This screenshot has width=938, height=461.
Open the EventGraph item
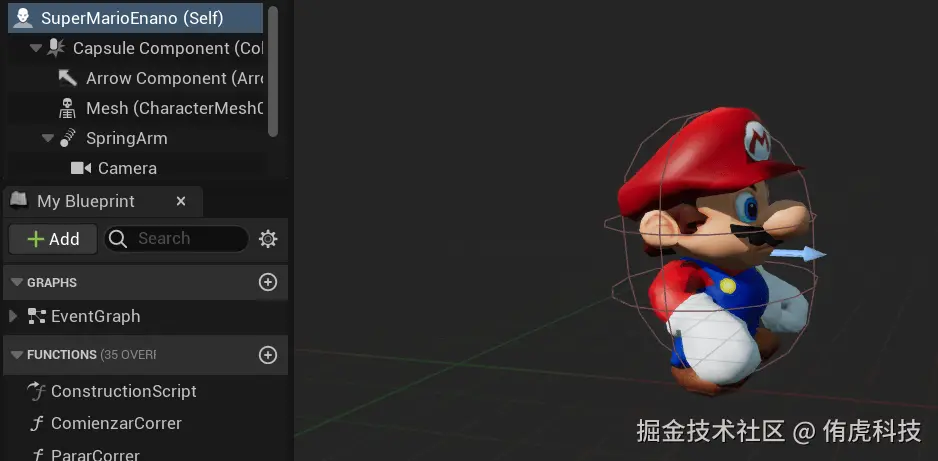96,316
